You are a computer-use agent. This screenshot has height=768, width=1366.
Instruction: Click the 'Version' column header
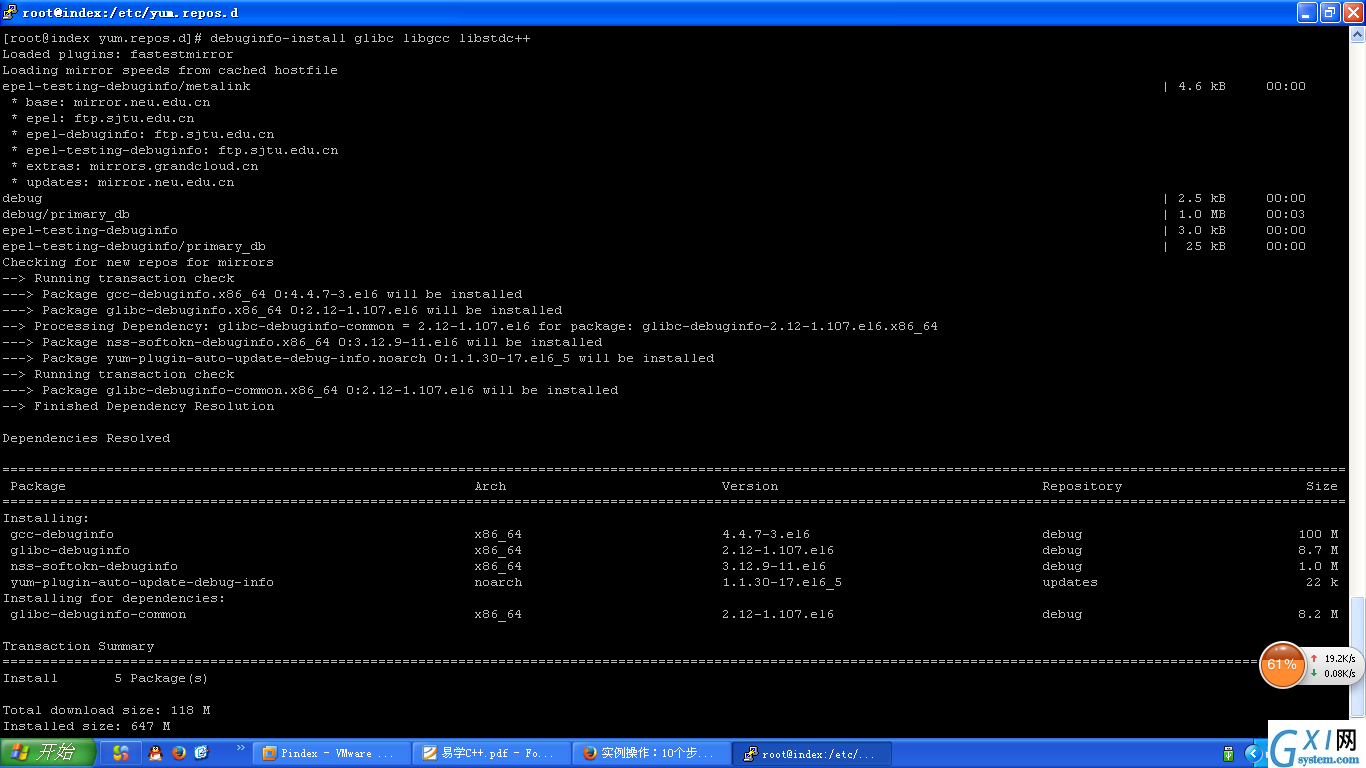coord(750,486)
